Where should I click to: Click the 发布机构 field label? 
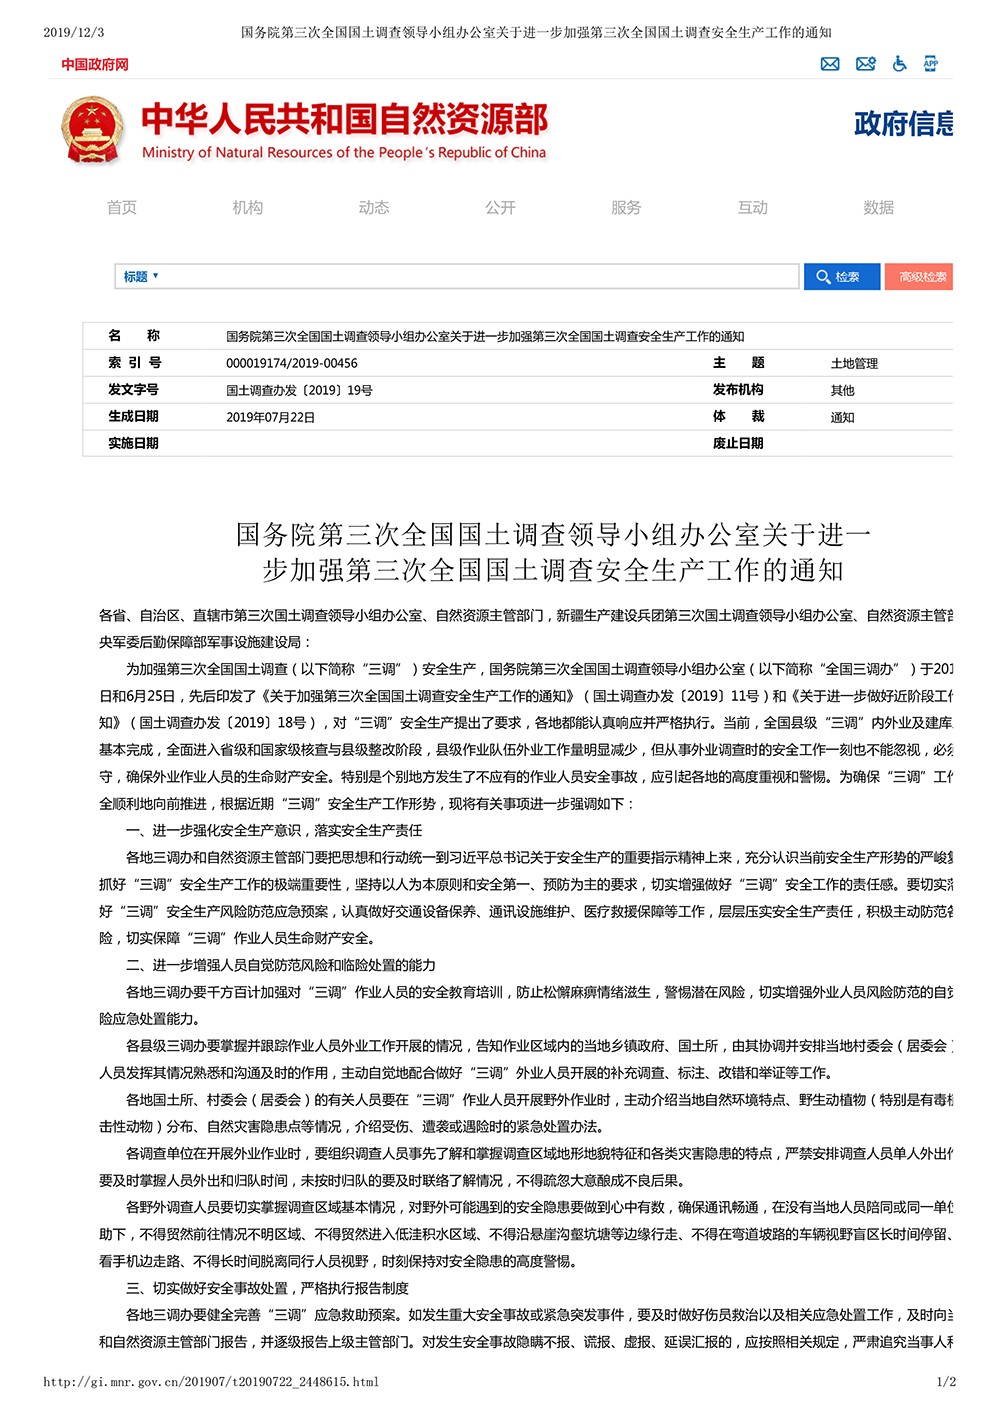738,389
